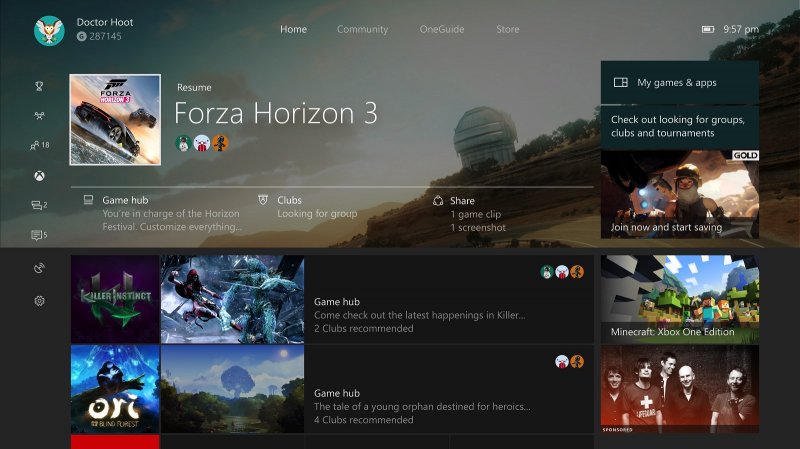The image size is (800, 449).
Task: Select Ori and the Blind Forest tile
Action: pos(115,389)
